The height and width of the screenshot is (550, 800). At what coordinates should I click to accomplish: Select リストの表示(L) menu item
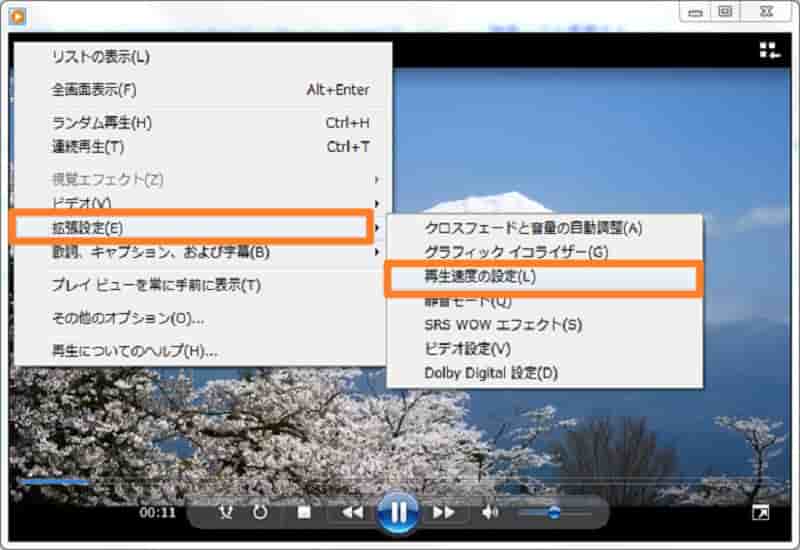coord(203,57)
